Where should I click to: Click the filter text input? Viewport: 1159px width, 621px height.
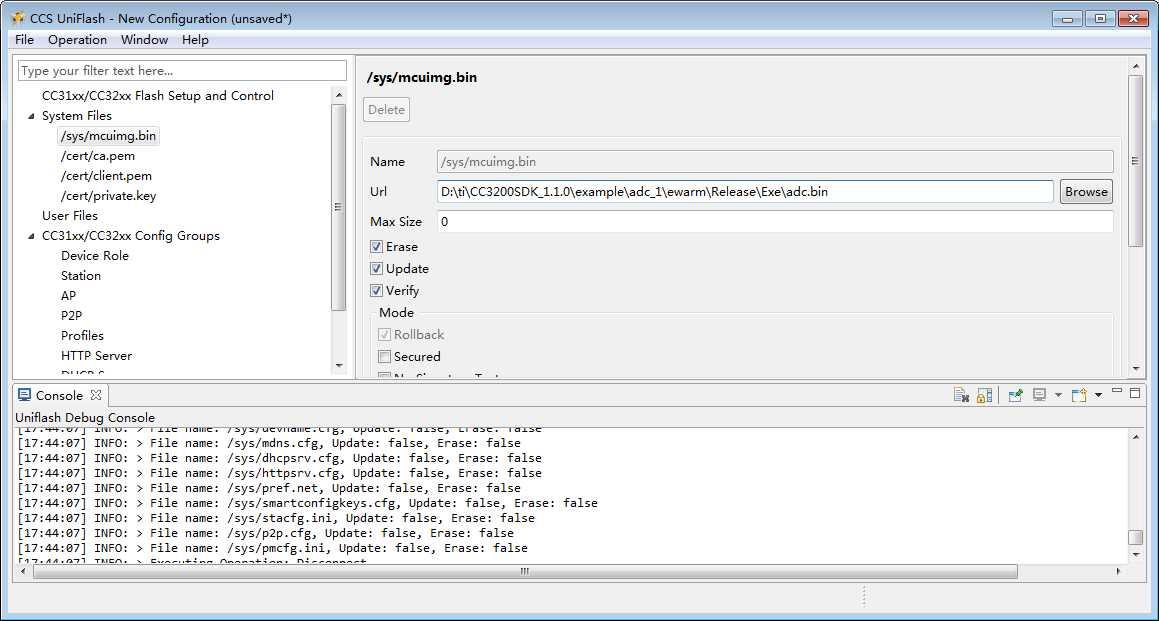182,71
